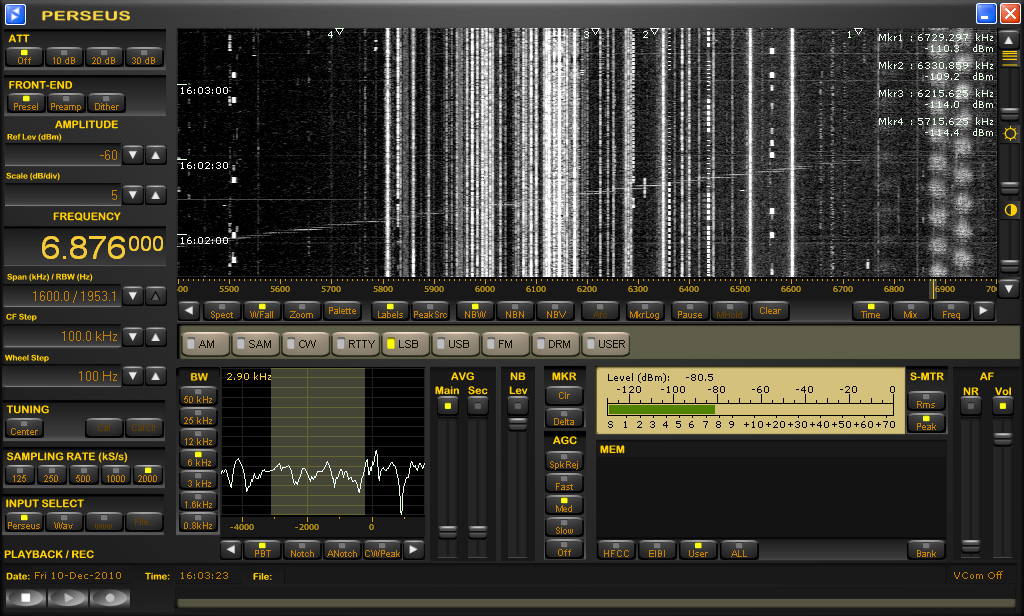Click the Perseus logo icon in title bar
The width and height of the screenshot is (1024, 616).
pyautogui.click(x=15, y=14)
